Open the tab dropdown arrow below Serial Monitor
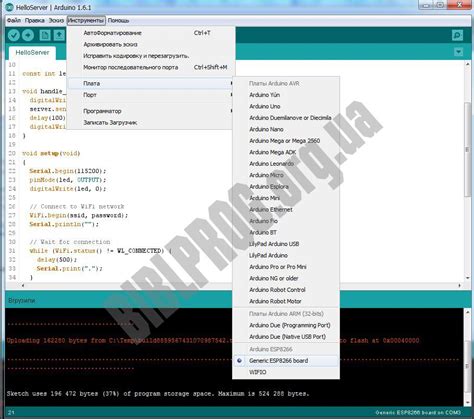The width and height of the screenshot is (474, 419). [x=459, y=52]
